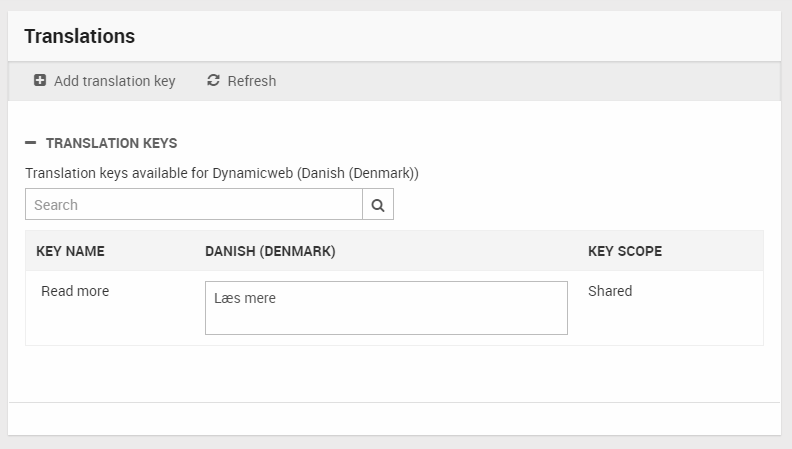This screenshot has height=449, width=792.
Task: Collapse the section using the minus icon
Action: 31,143
